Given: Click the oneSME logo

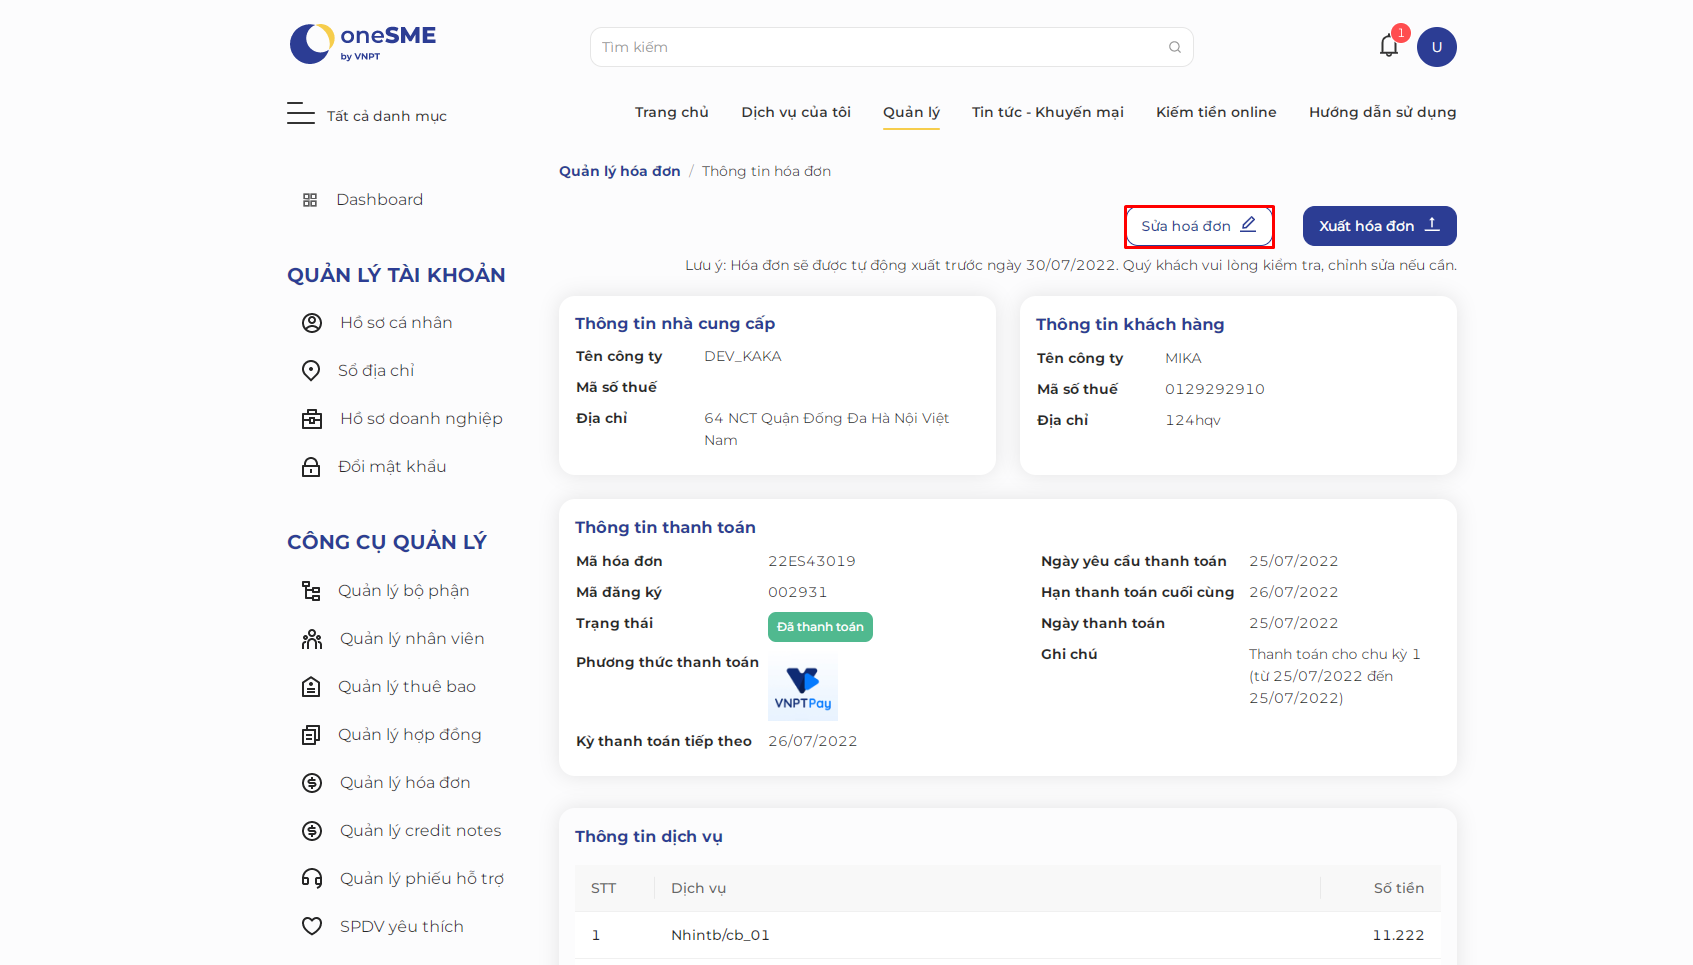Looking at the screenshot, I should [363, 44].
